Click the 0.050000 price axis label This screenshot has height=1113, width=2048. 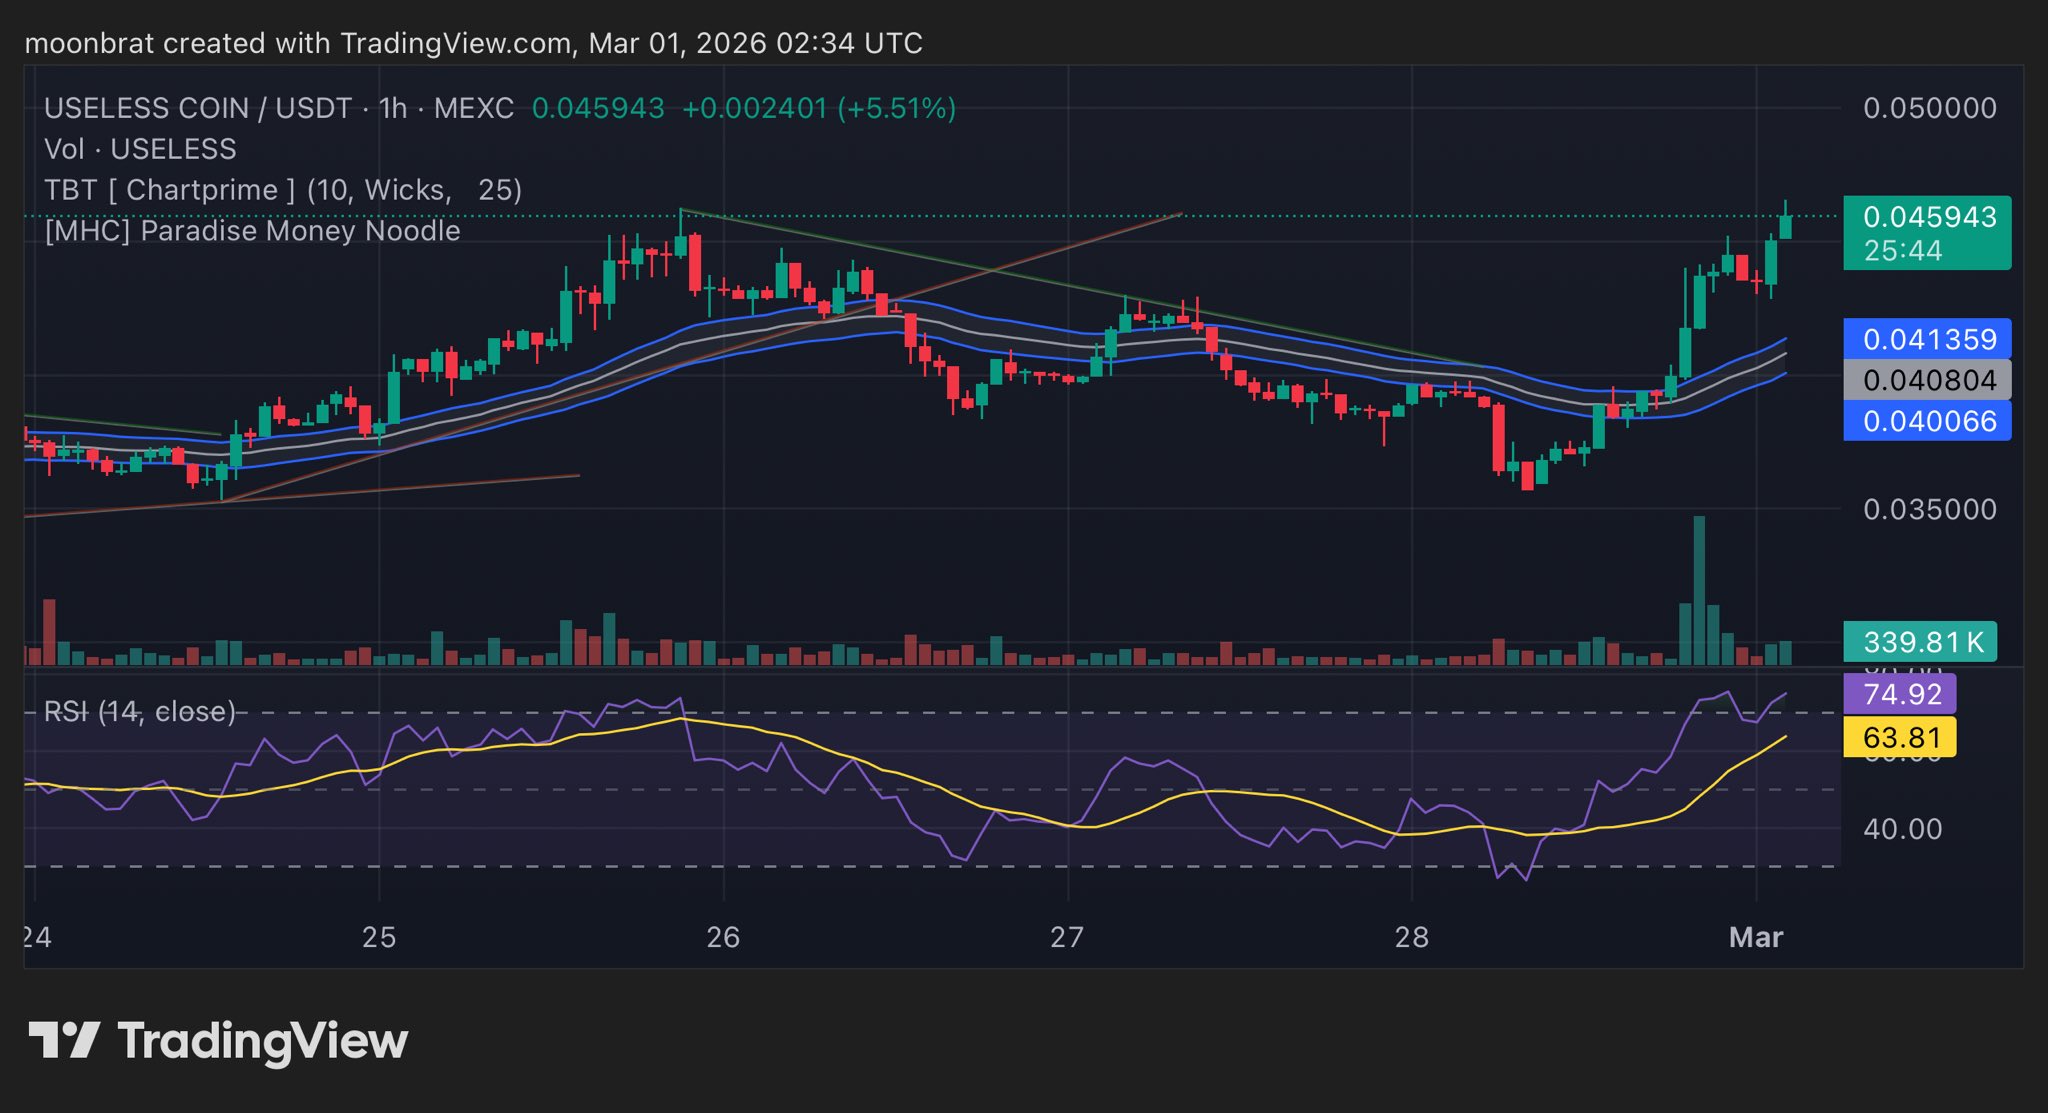point(1929,108)
